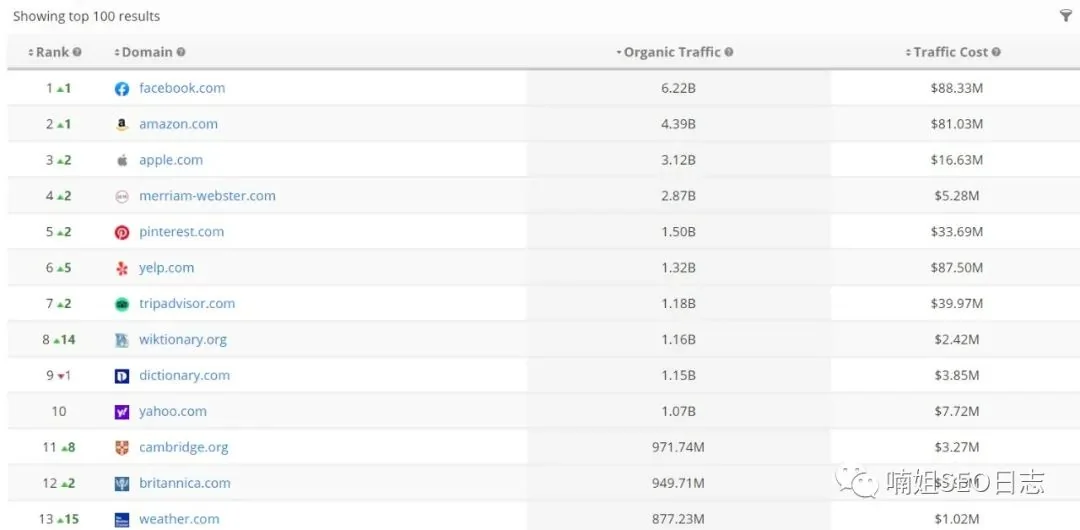This screenshot has width=1080, height=530.
Task: Select the 4.39B organic traffic value
Action: click(678, 124)
